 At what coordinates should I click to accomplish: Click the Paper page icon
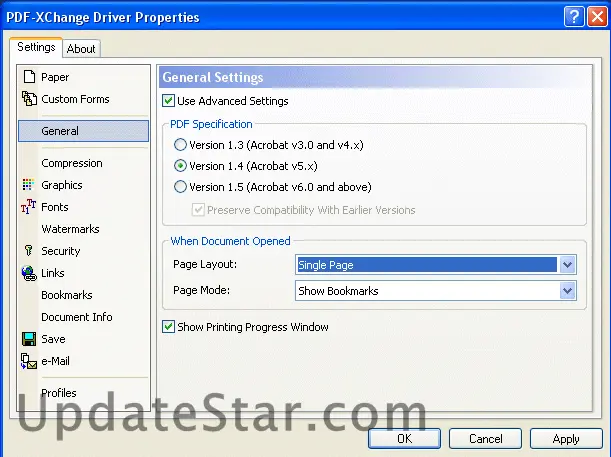tap(29, 77)
